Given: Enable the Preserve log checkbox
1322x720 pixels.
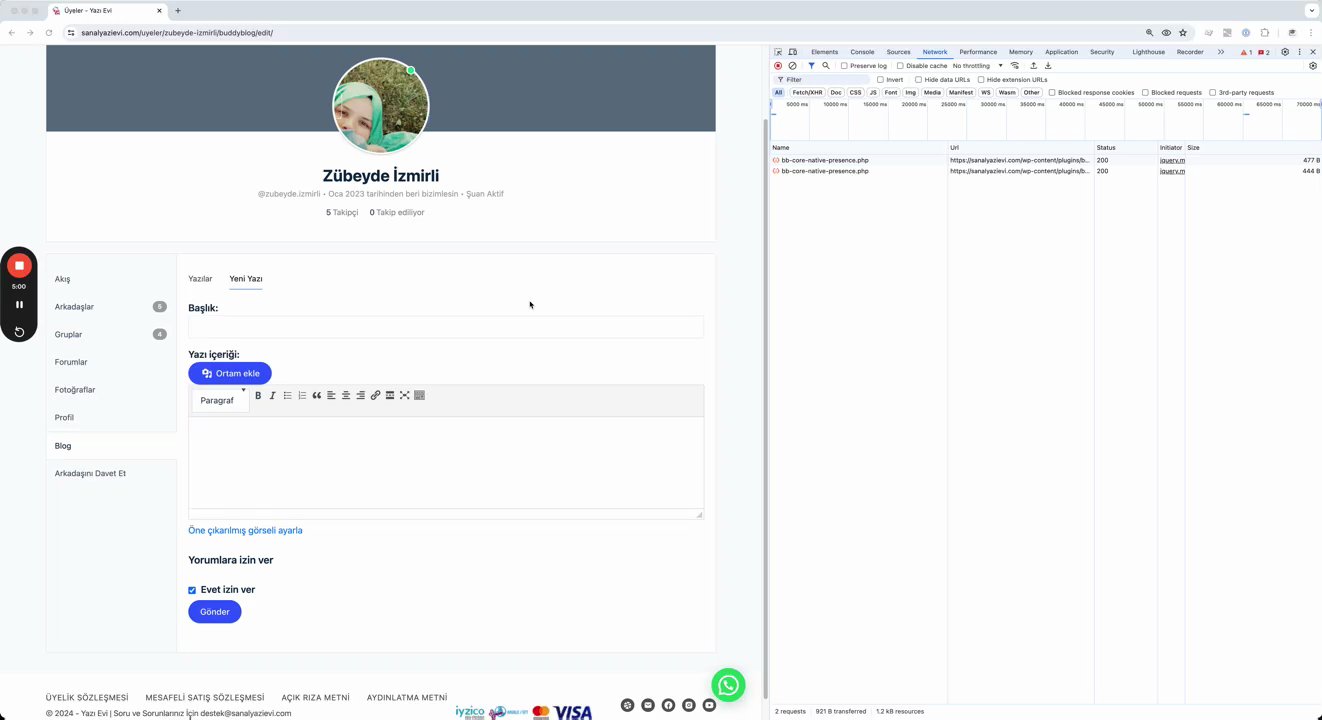Looking at the screenshot, I should tap(844, 66).
